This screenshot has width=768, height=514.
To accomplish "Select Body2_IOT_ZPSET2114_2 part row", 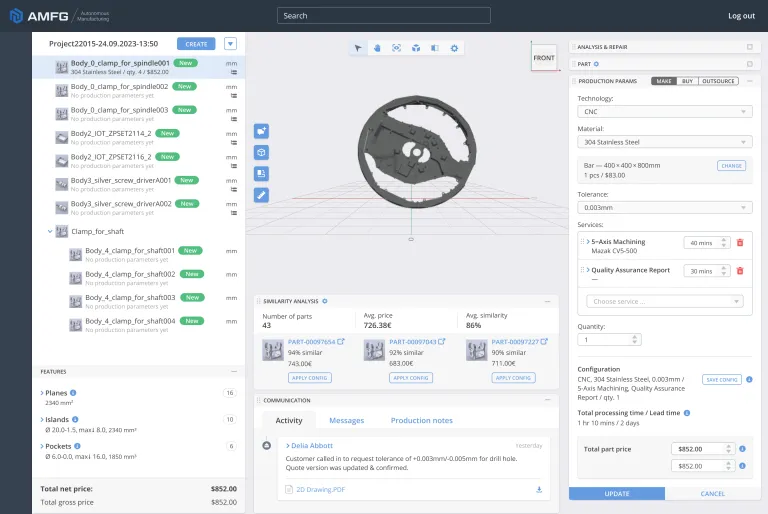I will pyautogui.click(x=139, y=137).
